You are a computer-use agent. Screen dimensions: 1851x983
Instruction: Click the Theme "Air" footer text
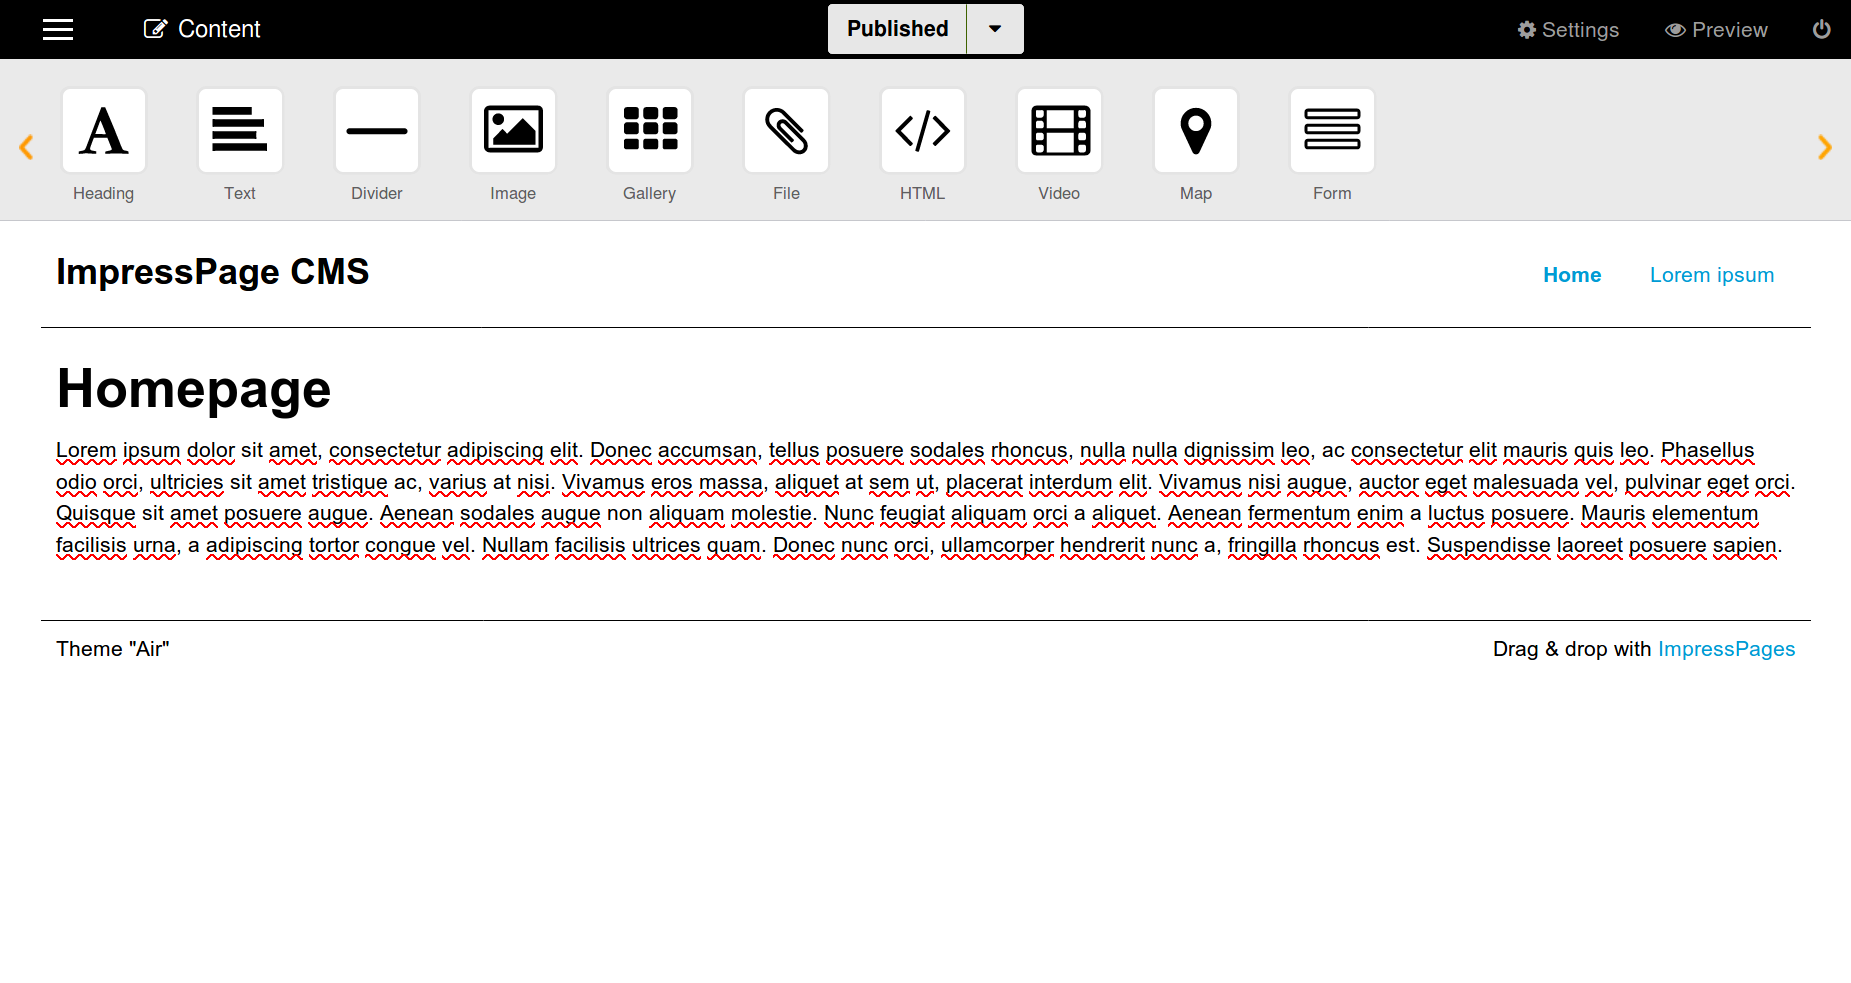[113, 649]
